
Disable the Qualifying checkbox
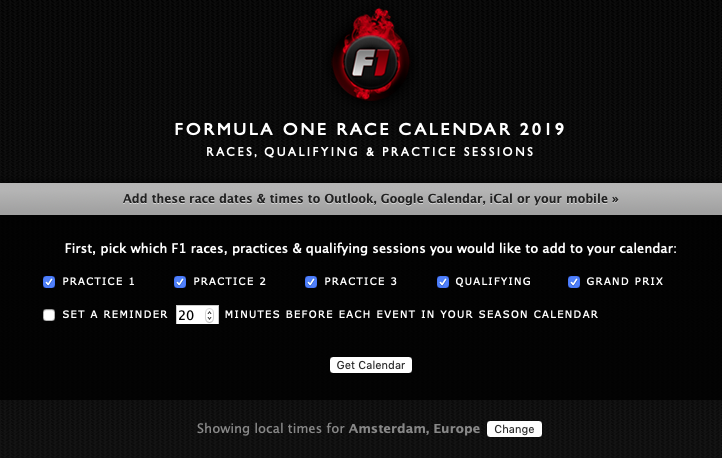443,282
